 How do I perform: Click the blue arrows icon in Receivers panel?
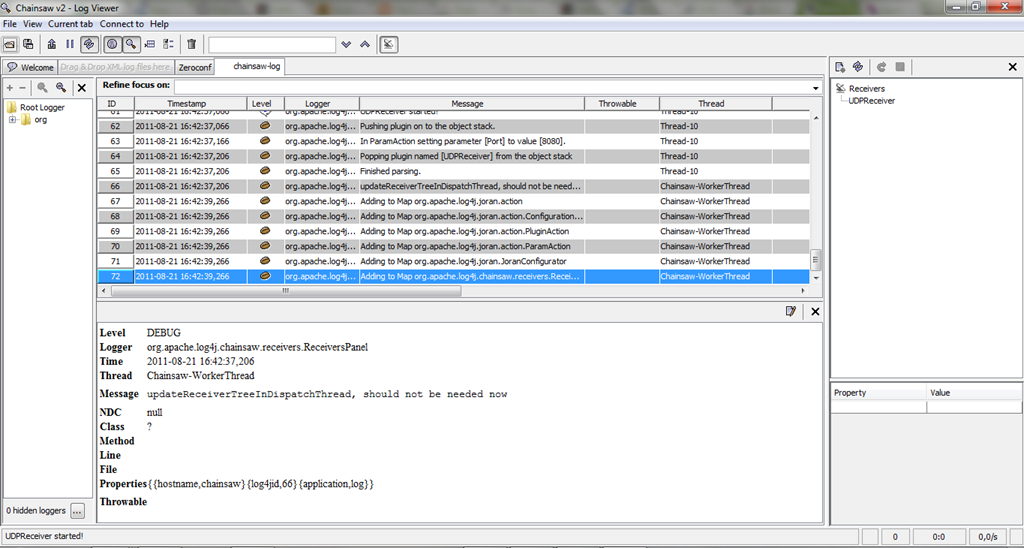859,67
